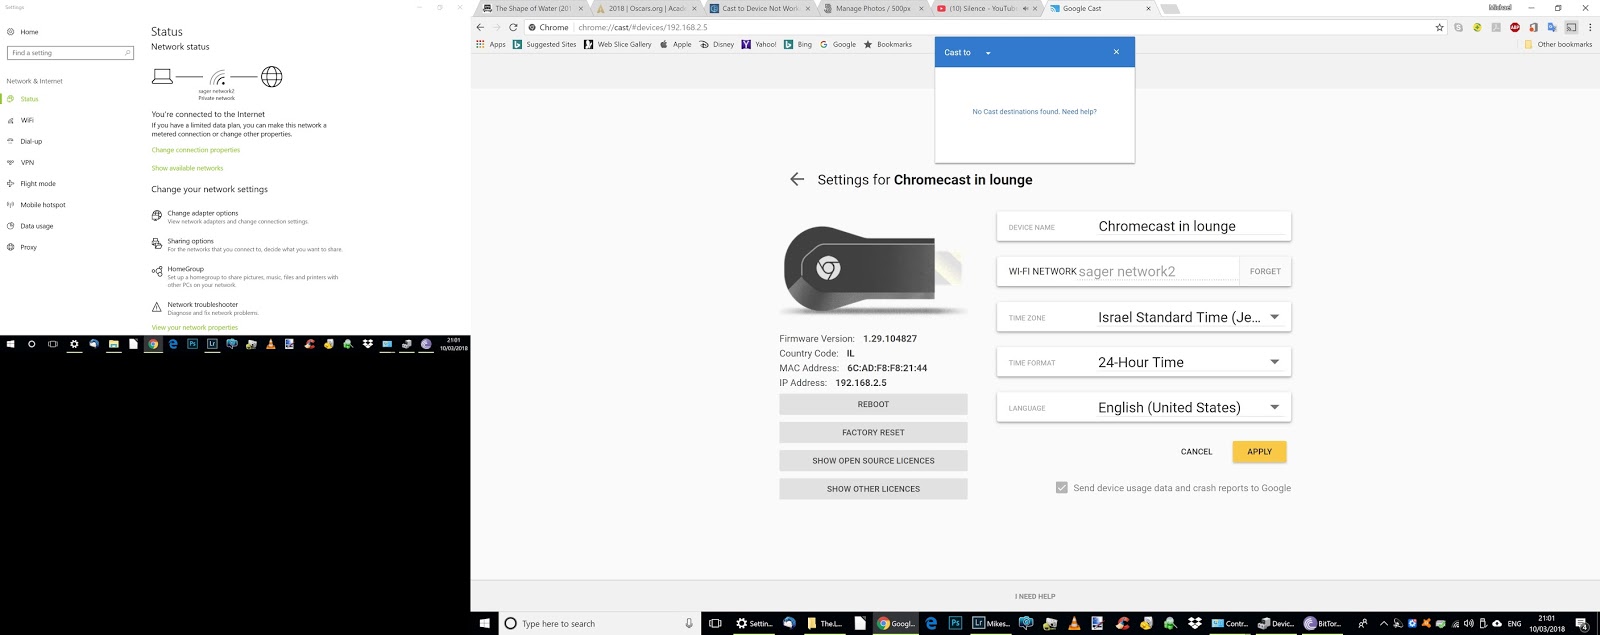Click the Factory Reset button
Image resolution: width=1600 pixels, height=635 pixels.
pos(873,432)
